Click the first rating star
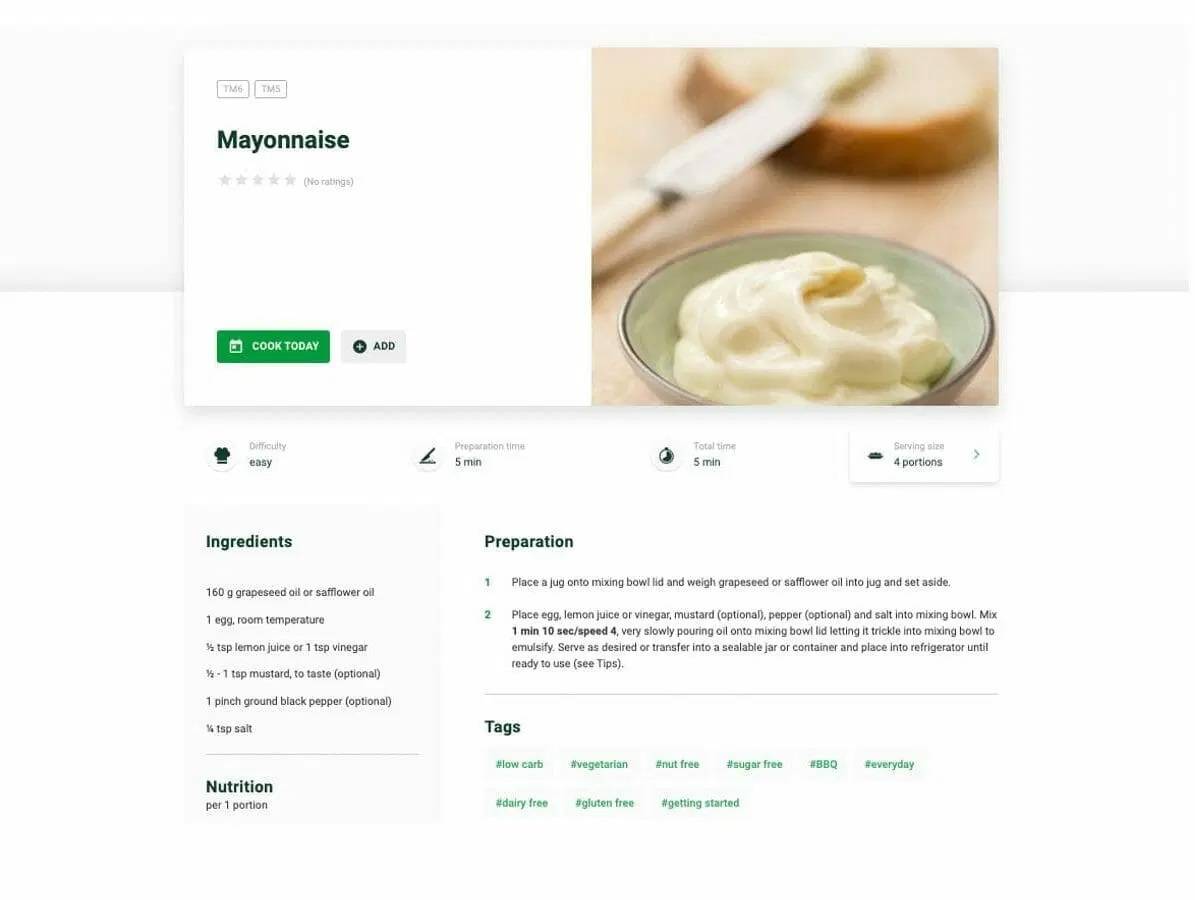 [225, 180]
